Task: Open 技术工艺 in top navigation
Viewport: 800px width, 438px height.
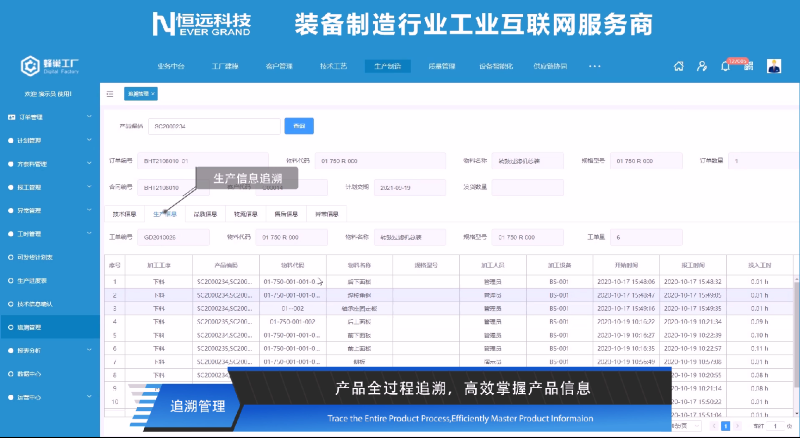Action: (334, 66)
